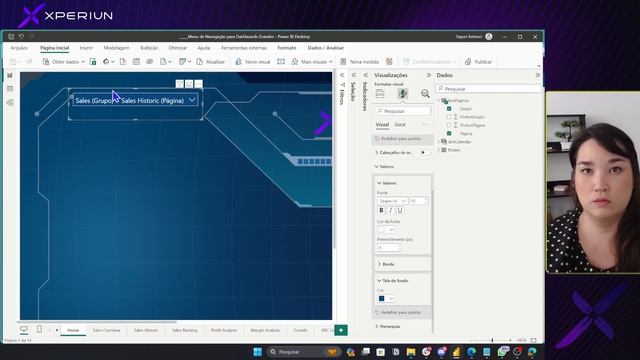Add a new page with plus button
The width and height of the screenshot is (640, 360).
pos(341,330)
